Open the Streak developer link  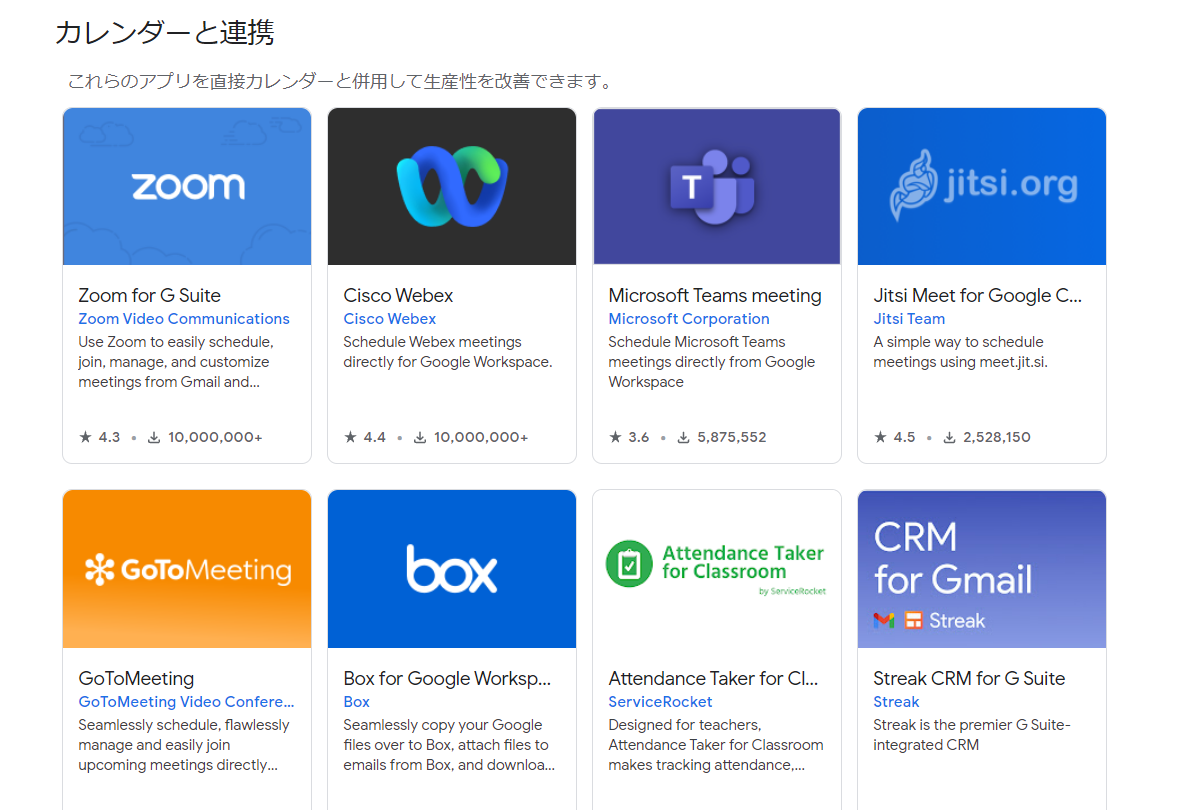coord(896,702)
